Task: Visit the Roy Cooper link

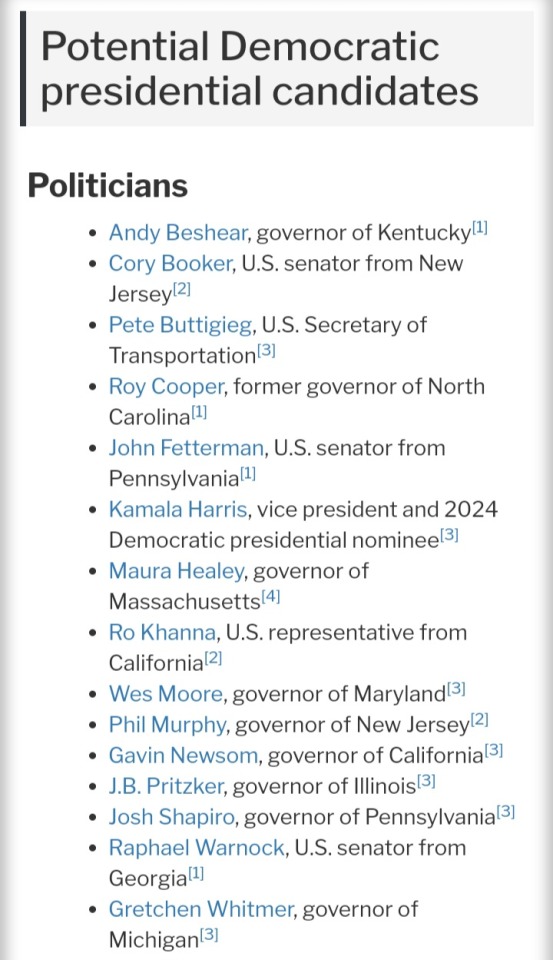Action: click(167, 386)
